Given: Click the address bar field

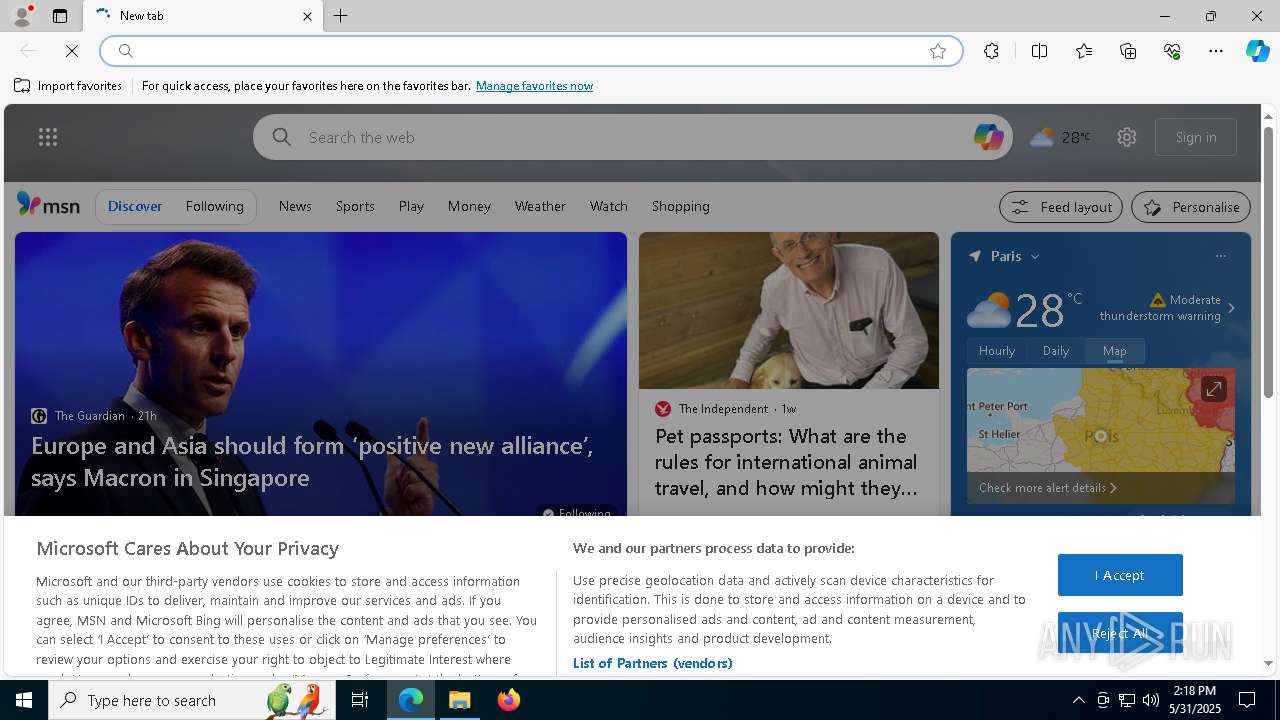Looking at the screenshot, I should tap(531, 51).
